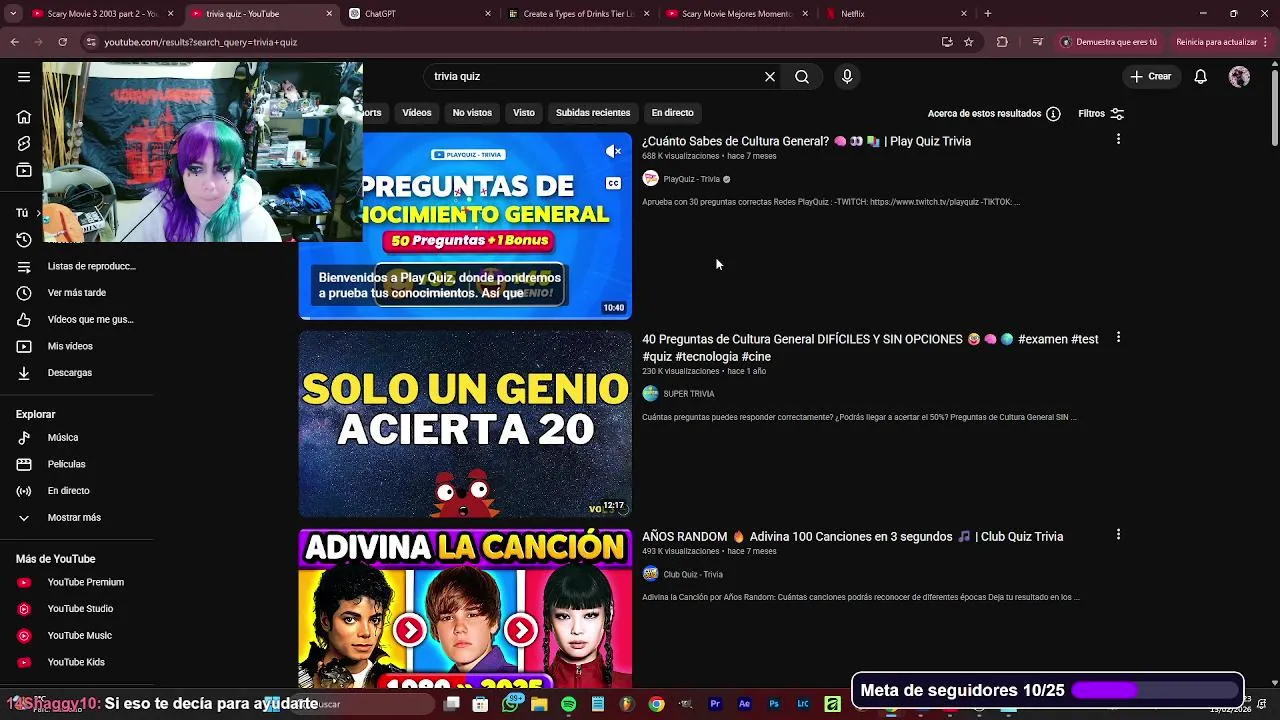The height and width of the screenshot is (720, 1280).
Task: Open Photoshop from the taskbar
Action: click(x=773, y=704)
